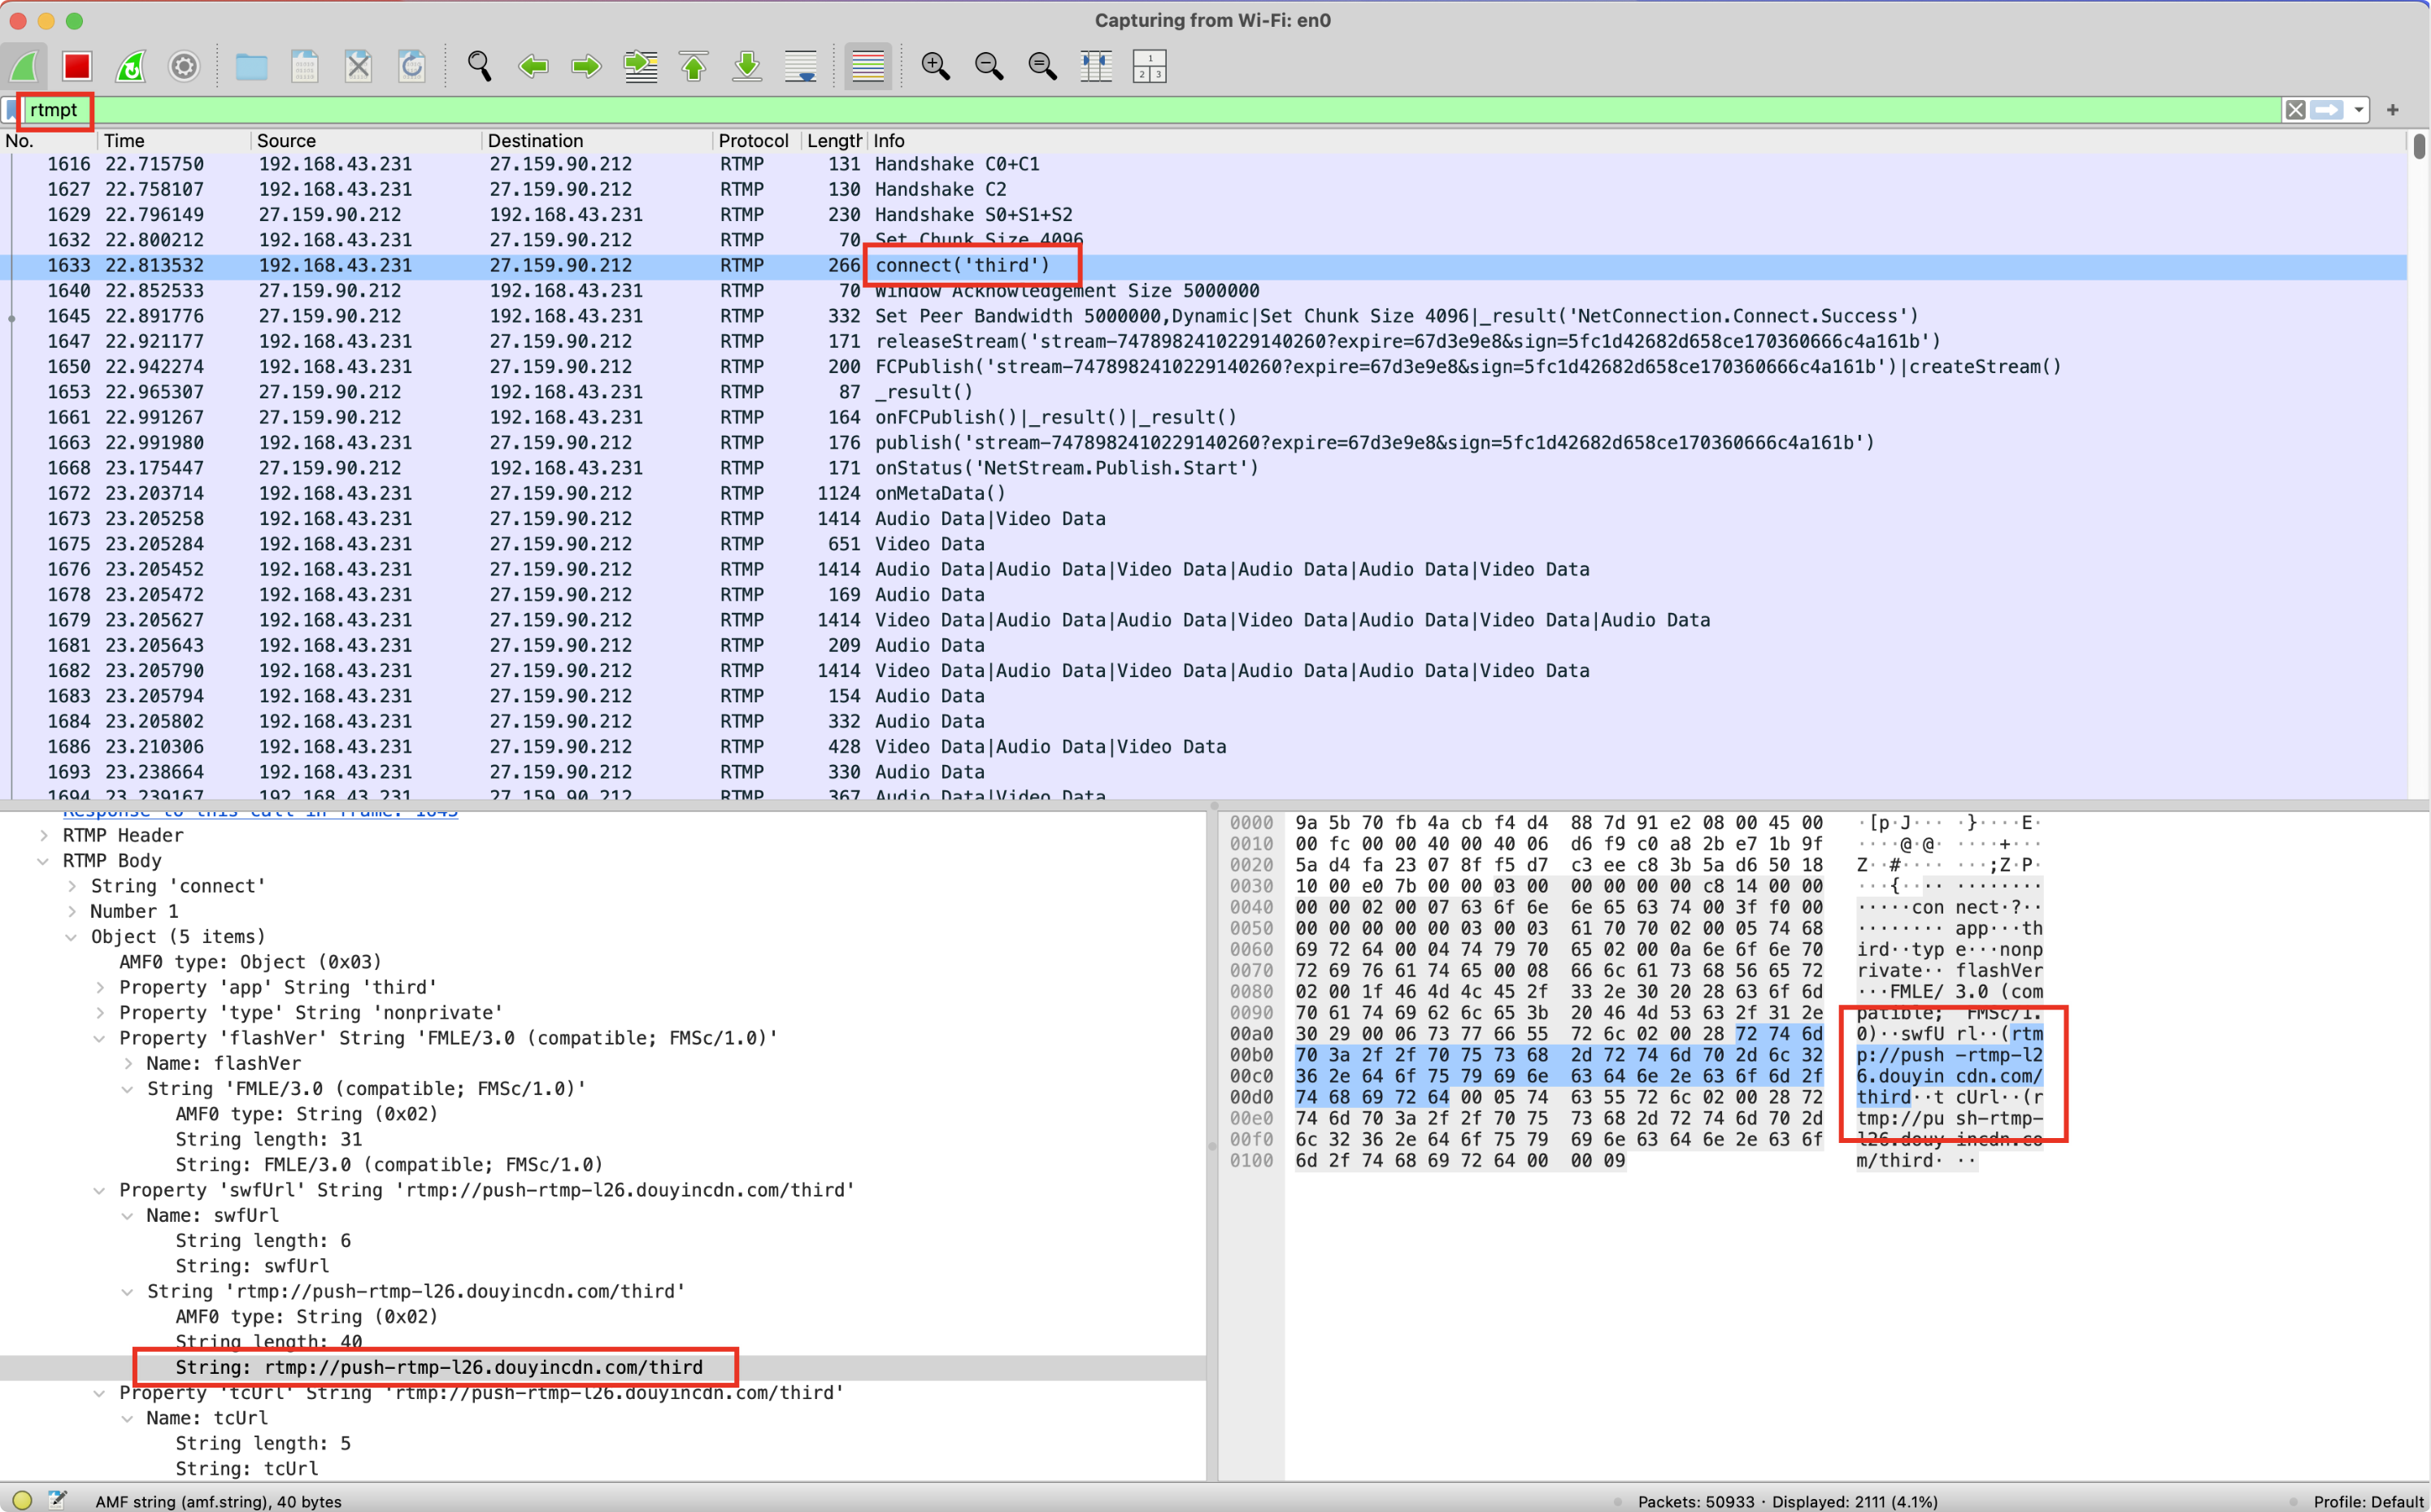
Task: Stop the running packet capture
Action: click(77, 66)
